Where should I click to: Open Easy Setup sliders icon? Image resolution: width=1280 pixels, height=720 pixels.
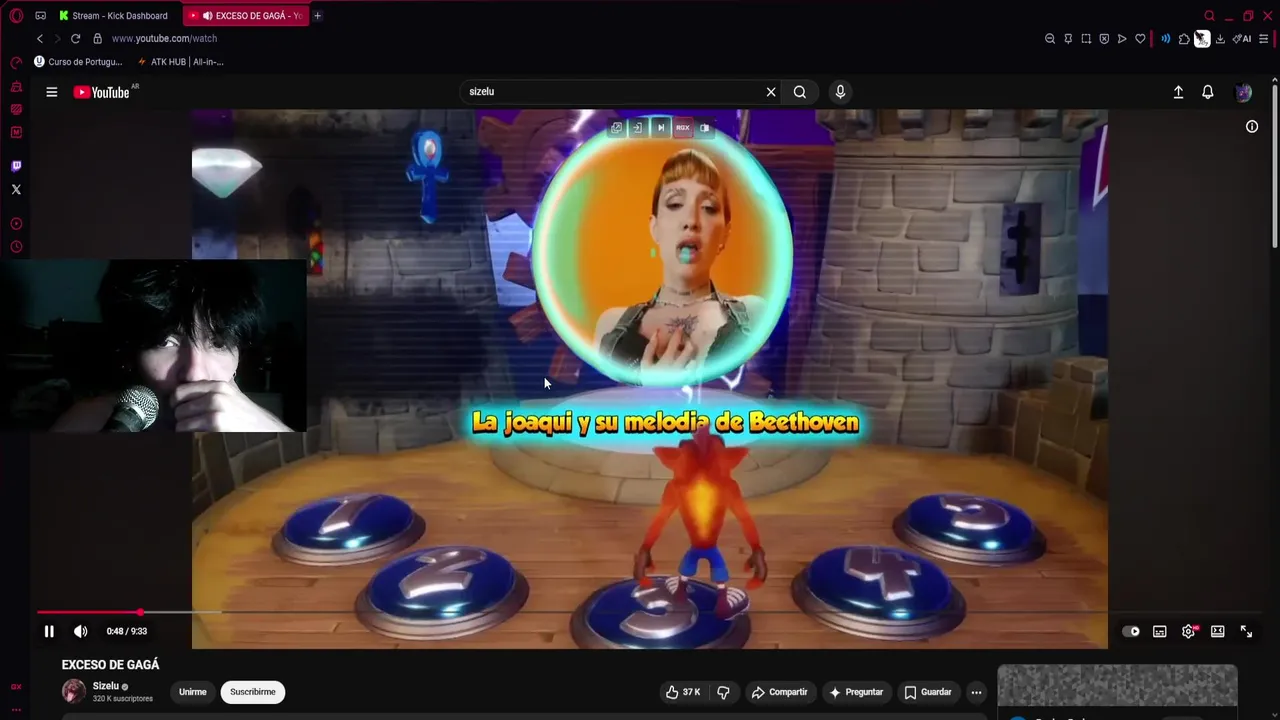[1264, 39]
